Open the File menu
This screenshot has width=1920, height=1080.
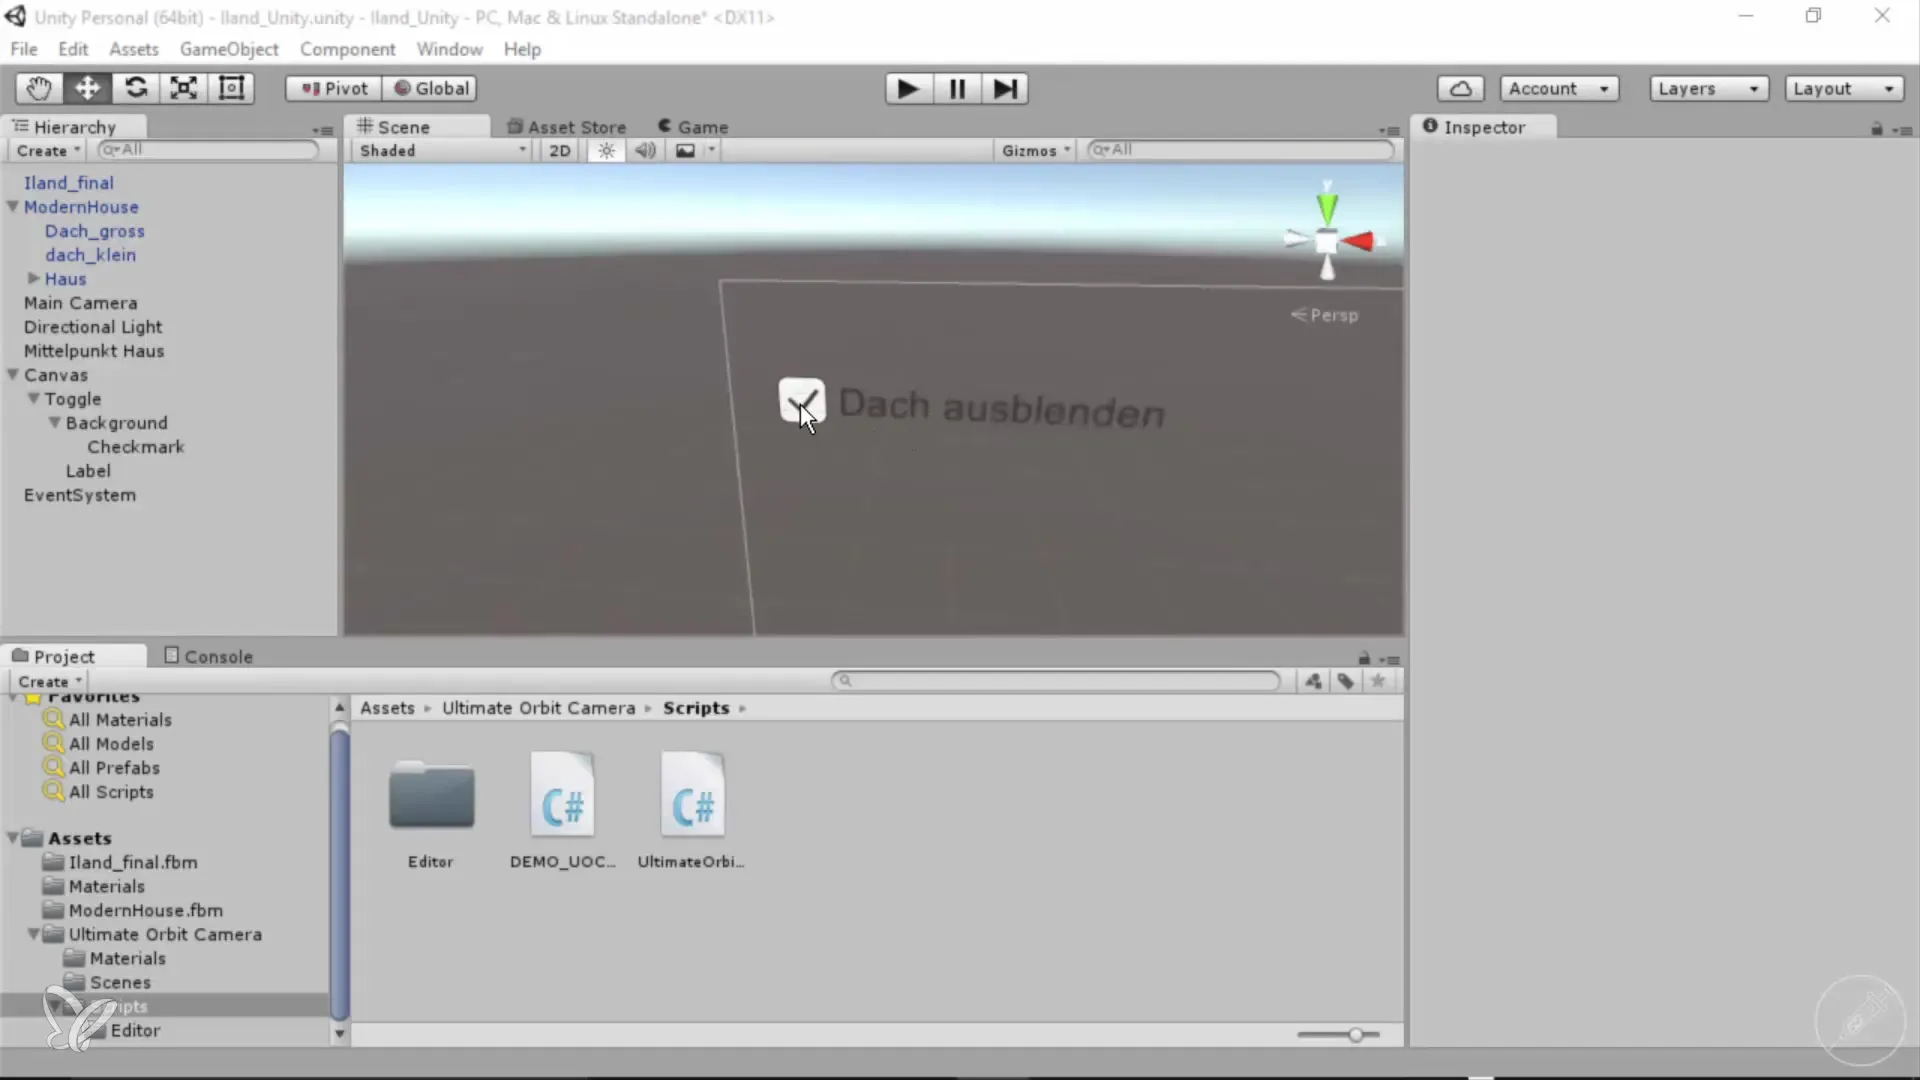24,49
